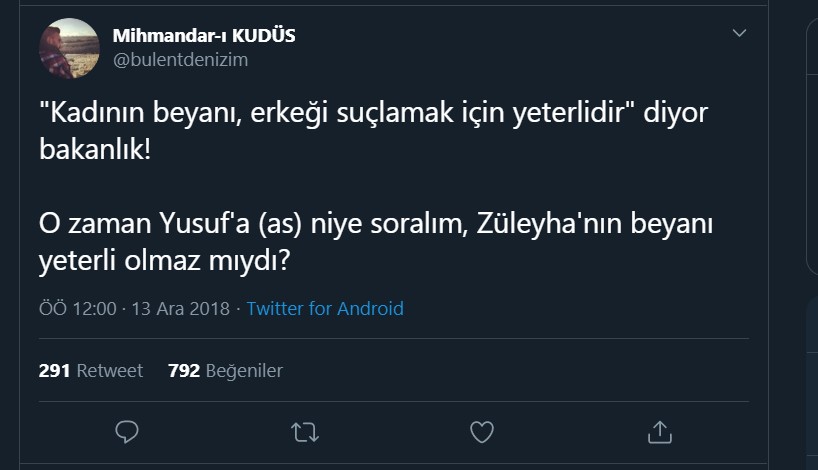
Task: Click the 13 Ara 2018 date
Action: tap(180, 308)
